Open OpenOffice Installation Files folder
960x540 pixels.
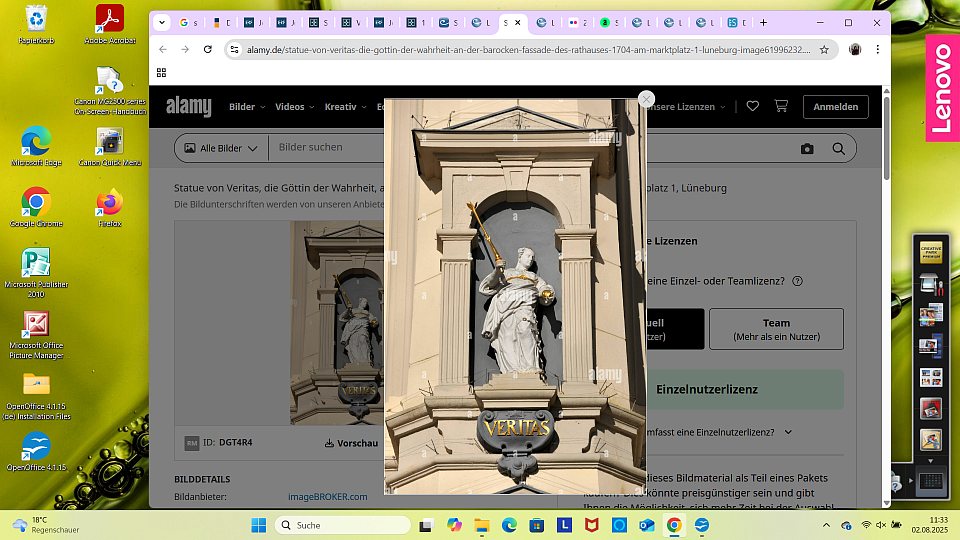pos(36,396)
